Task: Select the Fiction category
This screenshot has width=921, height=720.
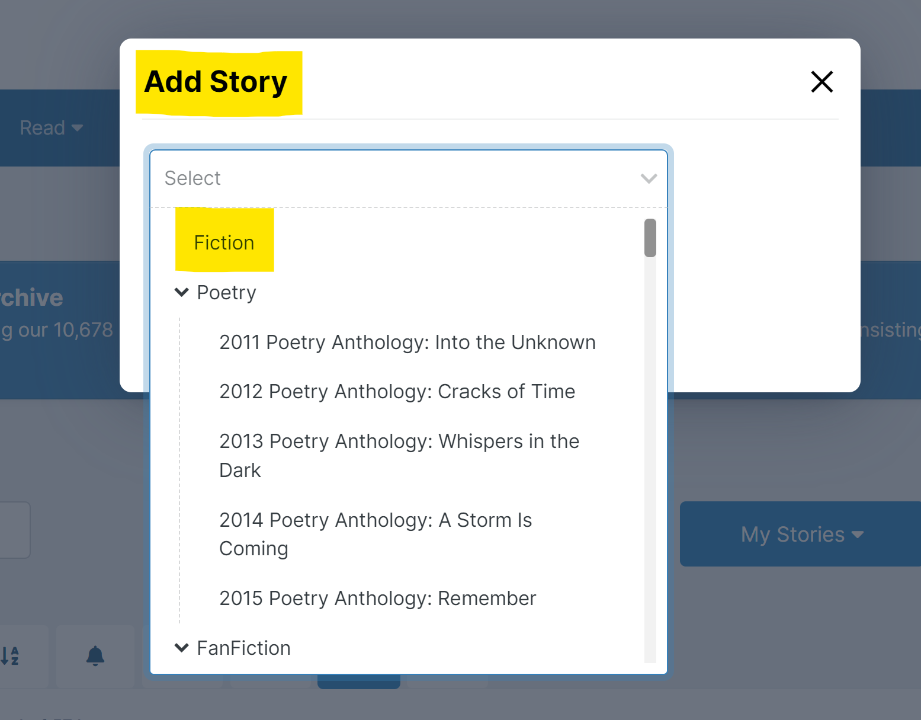Action: coord(224,242)
